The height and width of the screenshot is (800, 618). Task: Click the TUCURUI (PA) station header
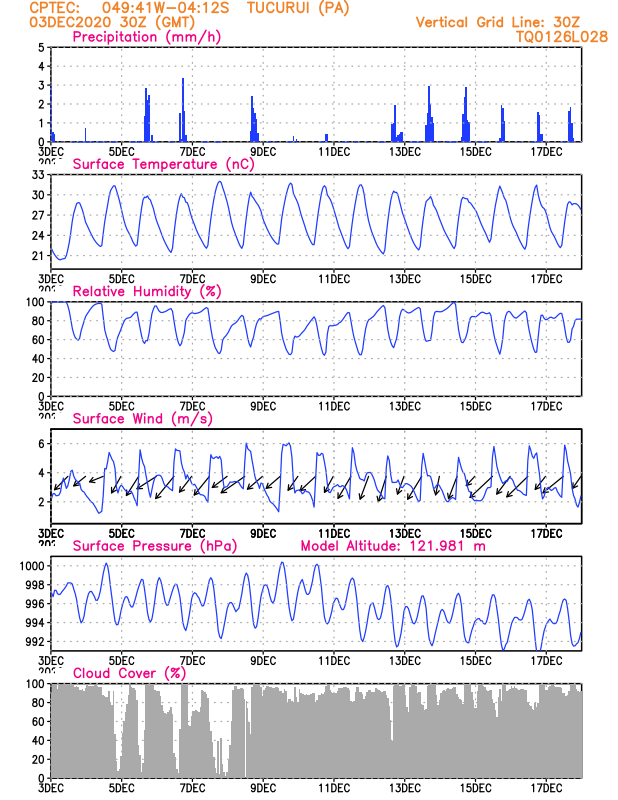[298, 9]
